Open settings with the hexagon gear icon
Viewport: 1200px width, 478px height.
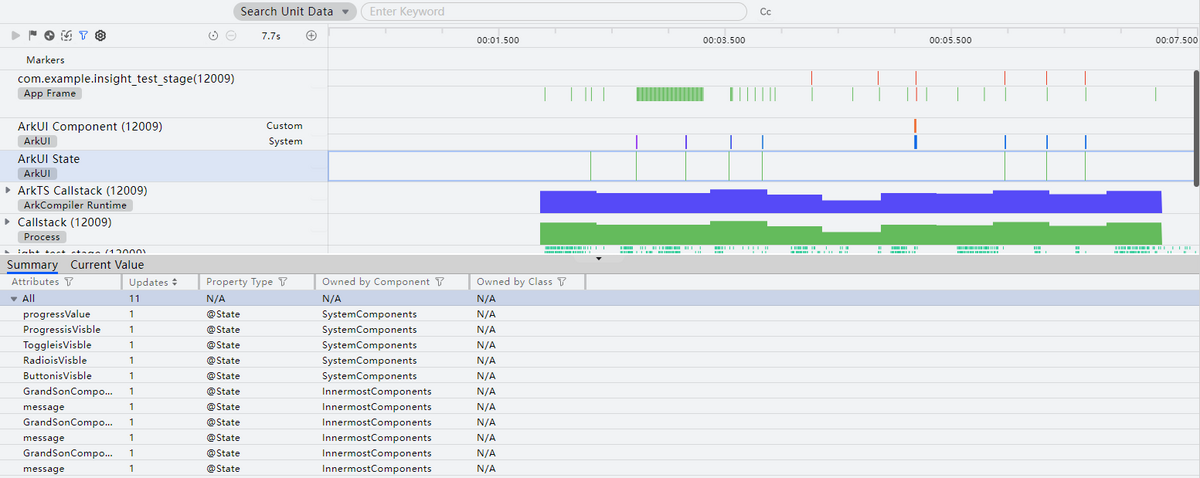(x=100, y=35)
